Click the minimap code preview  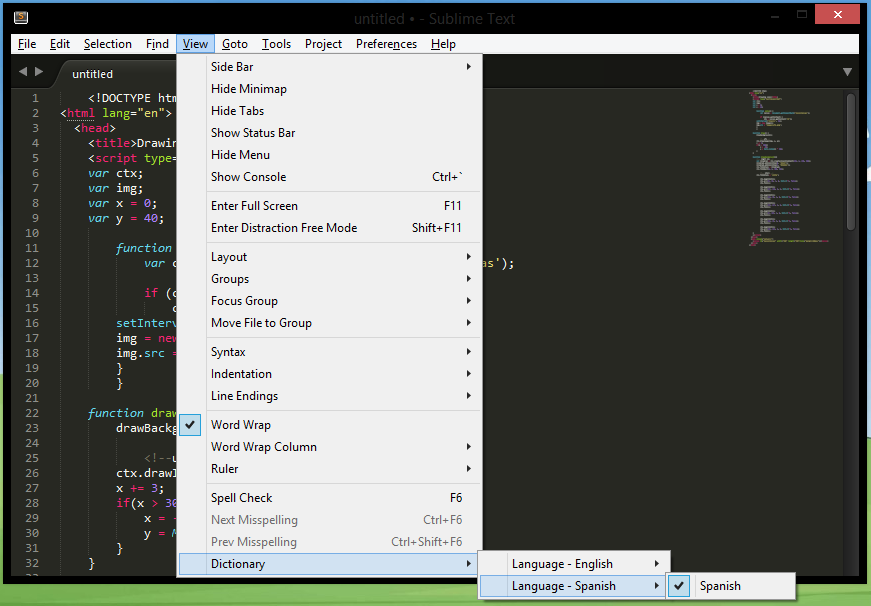(789, 167)
